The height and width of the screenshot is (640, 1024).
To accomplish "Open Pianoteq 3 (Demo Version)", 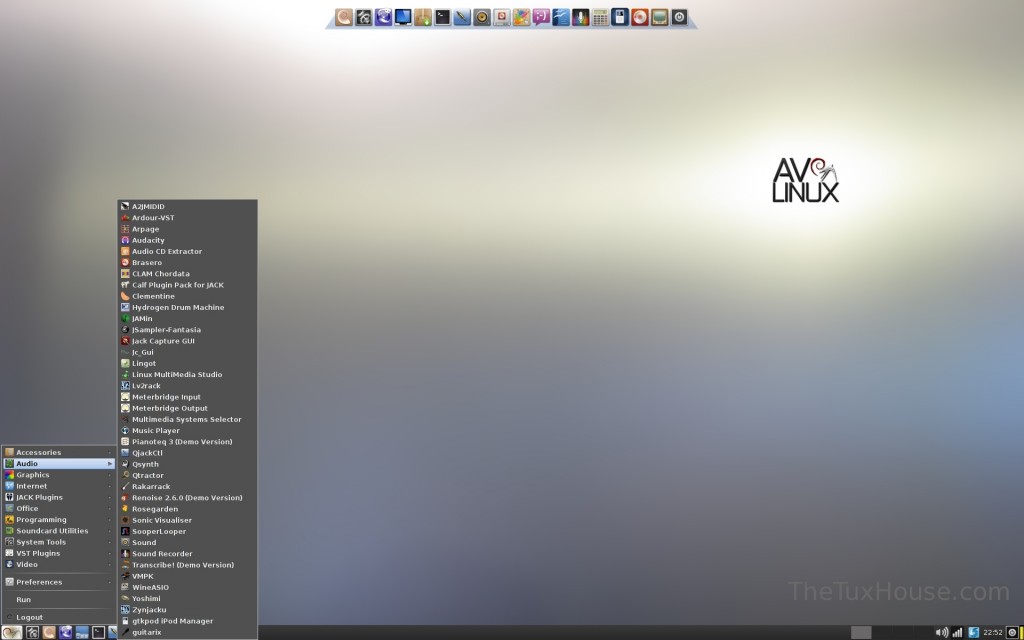I will click(x=187, y=441).
